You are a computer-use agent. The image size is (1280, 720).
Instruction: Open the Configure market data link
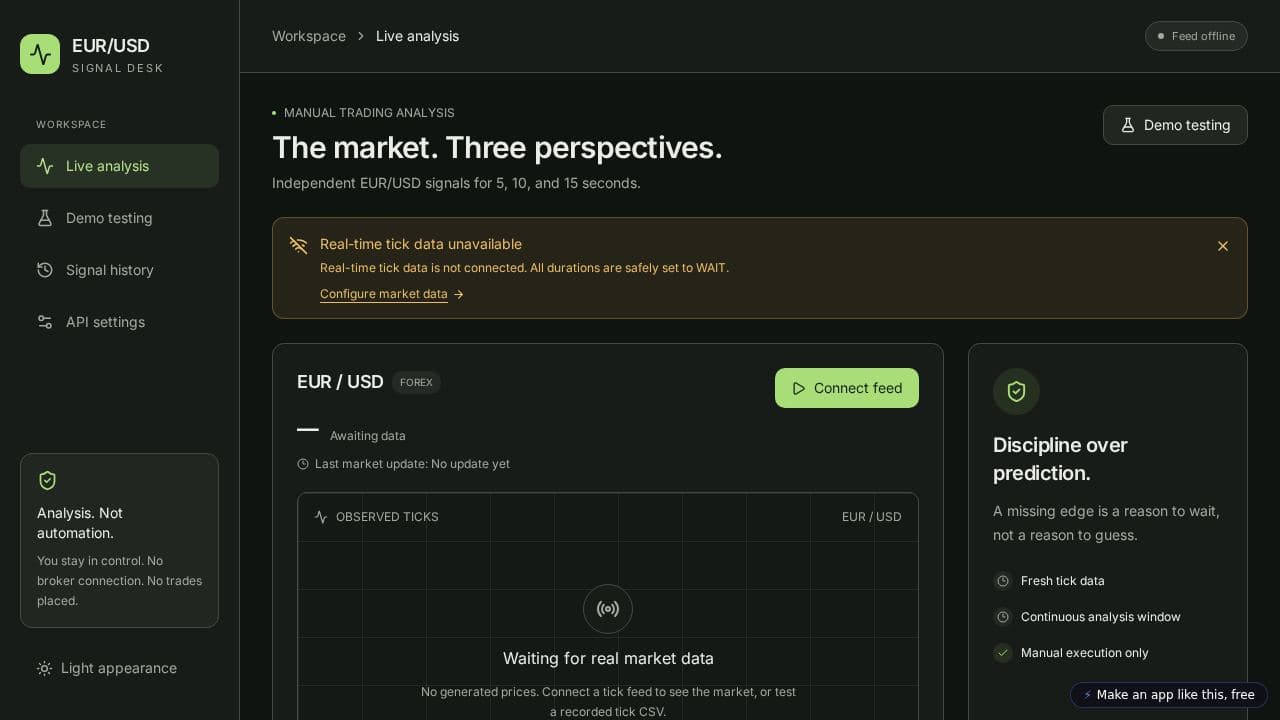coord(384,294)
